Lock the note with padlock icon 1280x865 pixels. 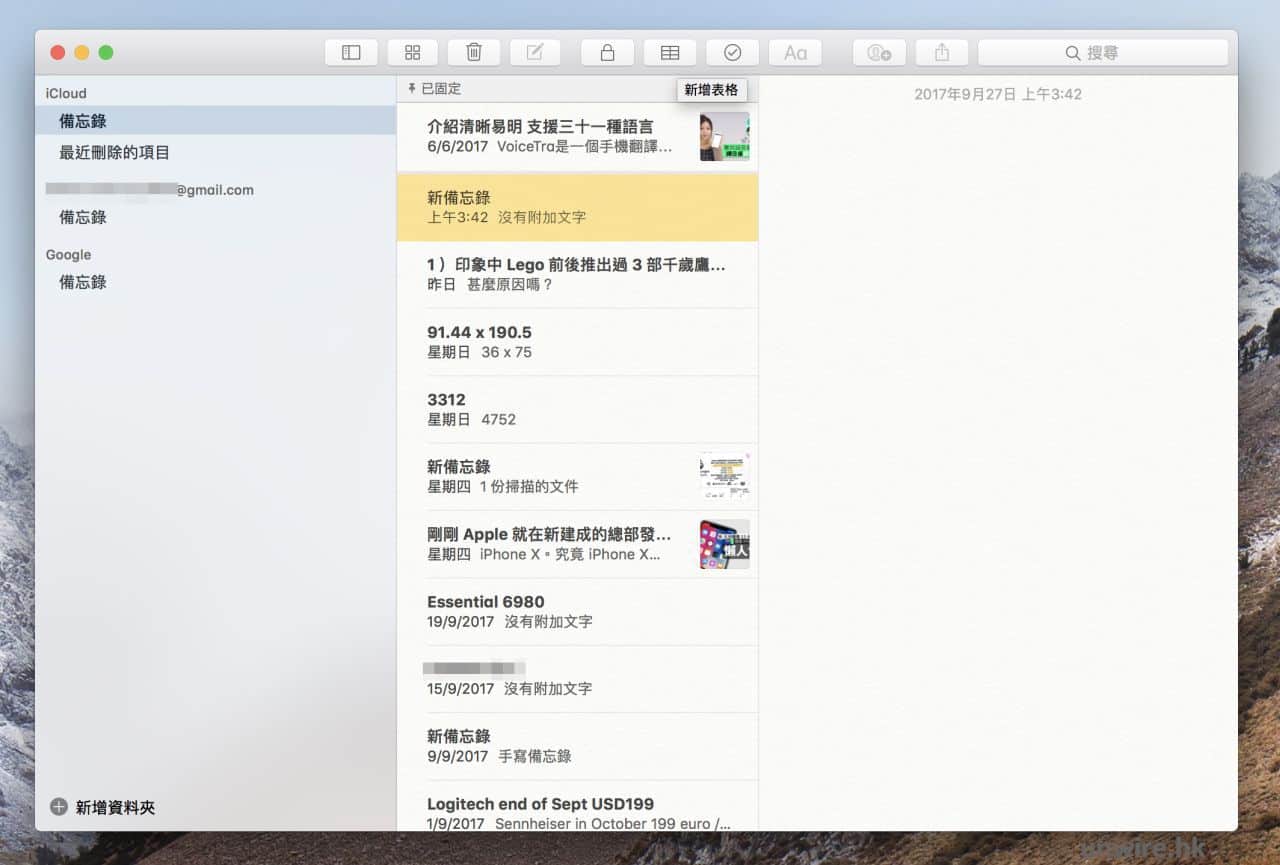607,53
